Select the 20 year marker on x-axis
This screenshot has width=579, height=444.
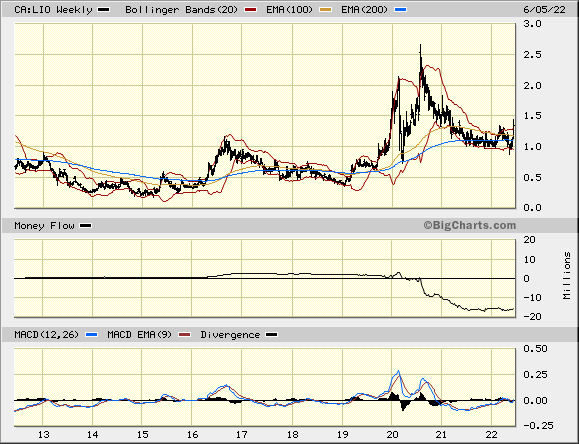pyautogui.click(x=393, y=435)
